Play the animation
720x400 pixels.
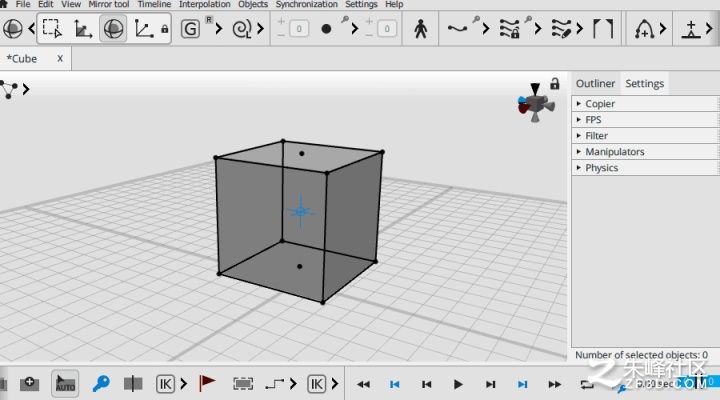point(458,384)
